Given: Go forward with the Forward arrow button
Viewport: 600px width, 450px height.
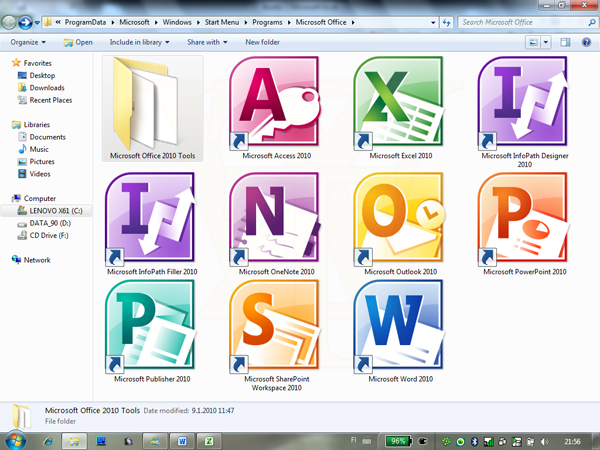Looking at the screenshot, I should (x=25, y=22).
